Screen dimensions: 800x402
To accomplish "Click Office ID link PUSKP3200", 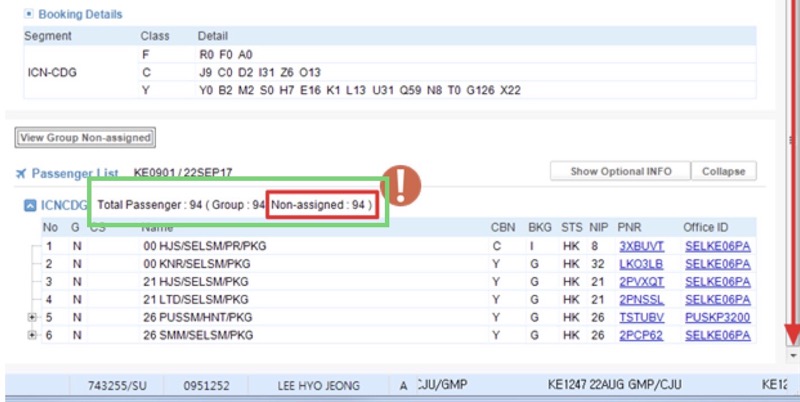I will (x=717, y=318).
